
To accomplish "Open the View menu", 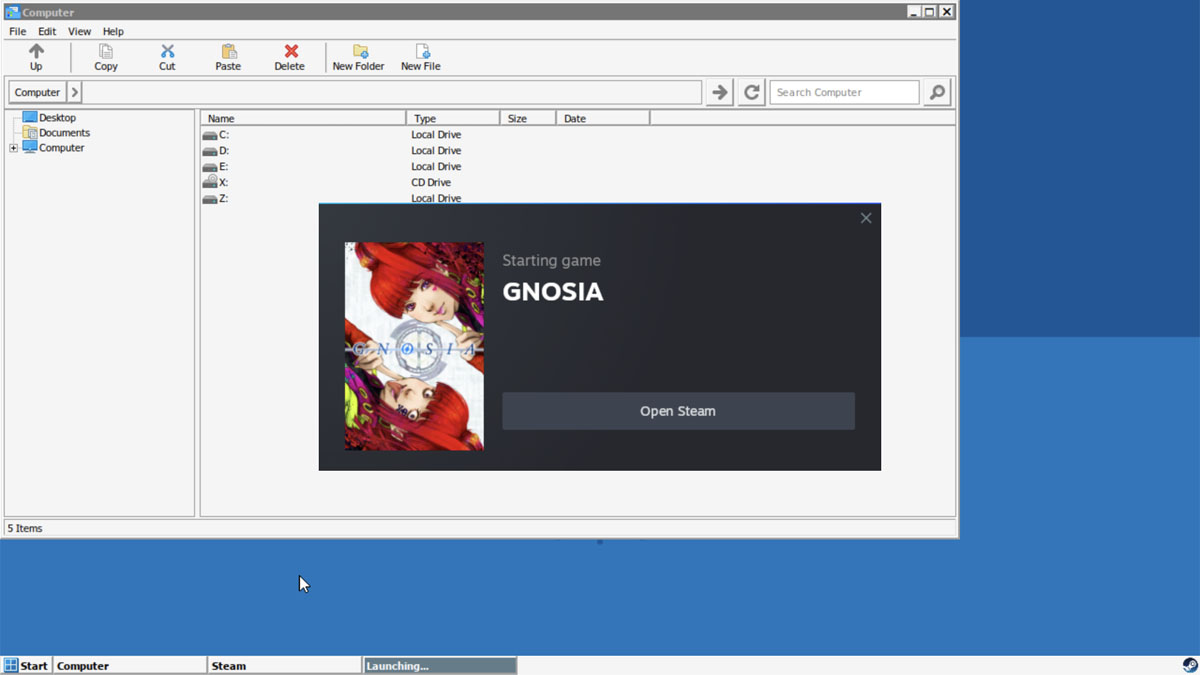I will (x=79, y=31).
